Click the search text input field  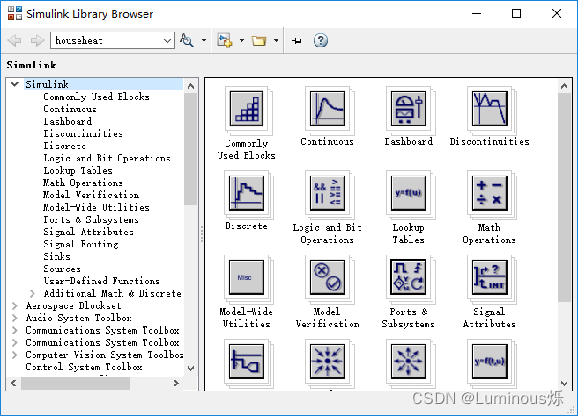[108, 40]
